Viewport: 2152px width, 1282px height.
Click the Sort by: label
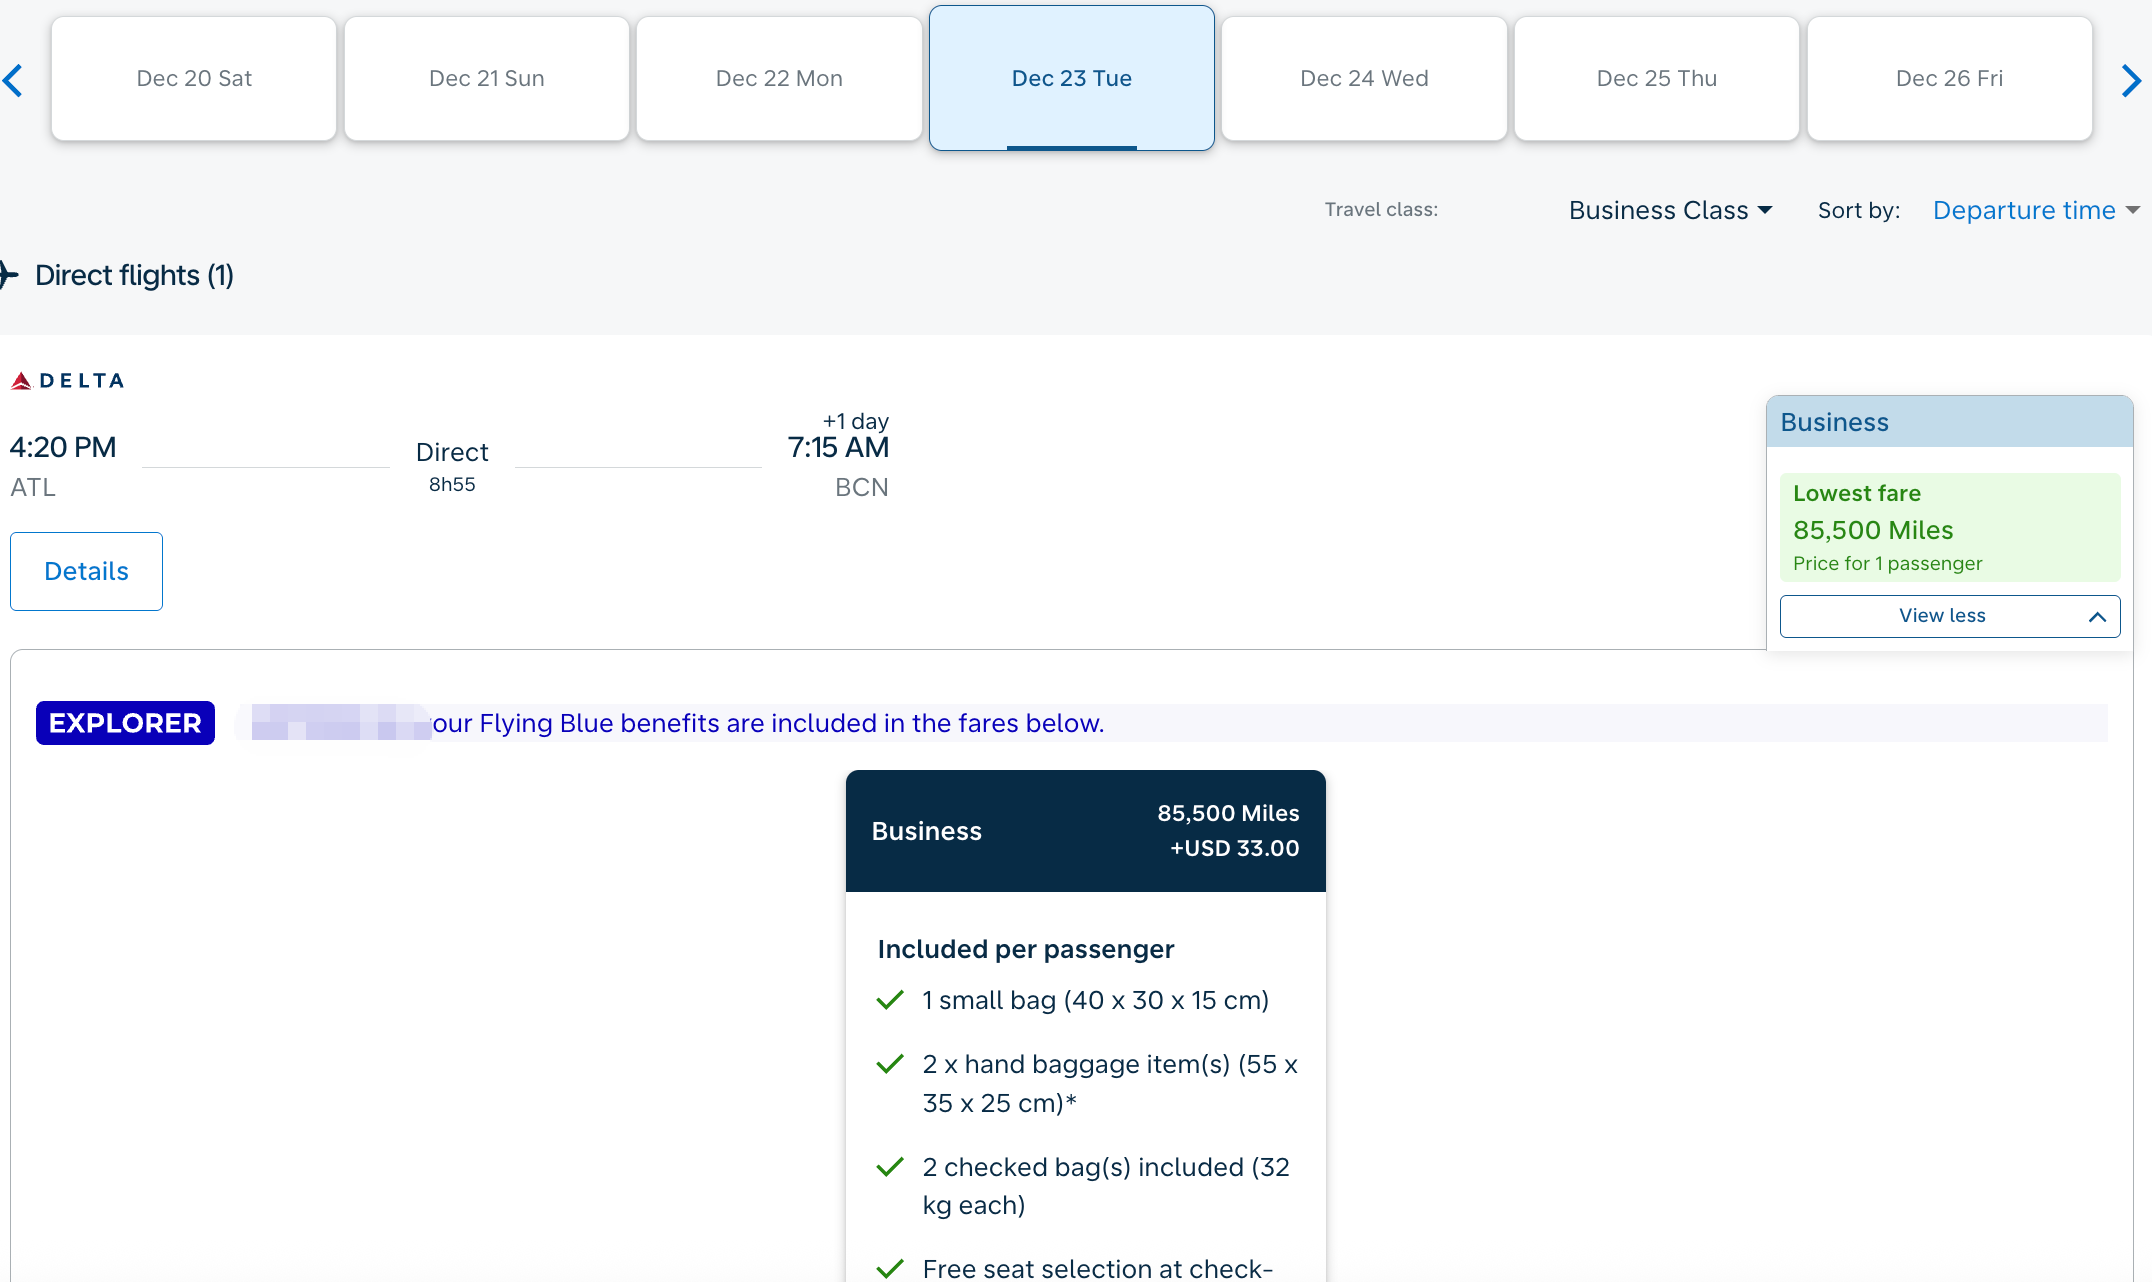1859,210
